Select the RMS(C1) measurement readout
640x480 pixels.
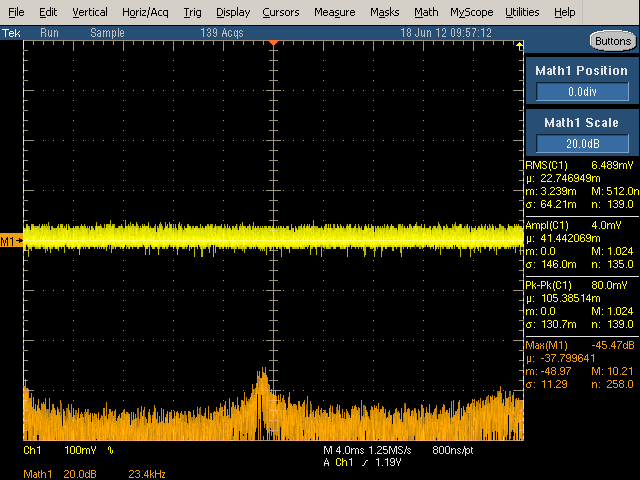582,185
